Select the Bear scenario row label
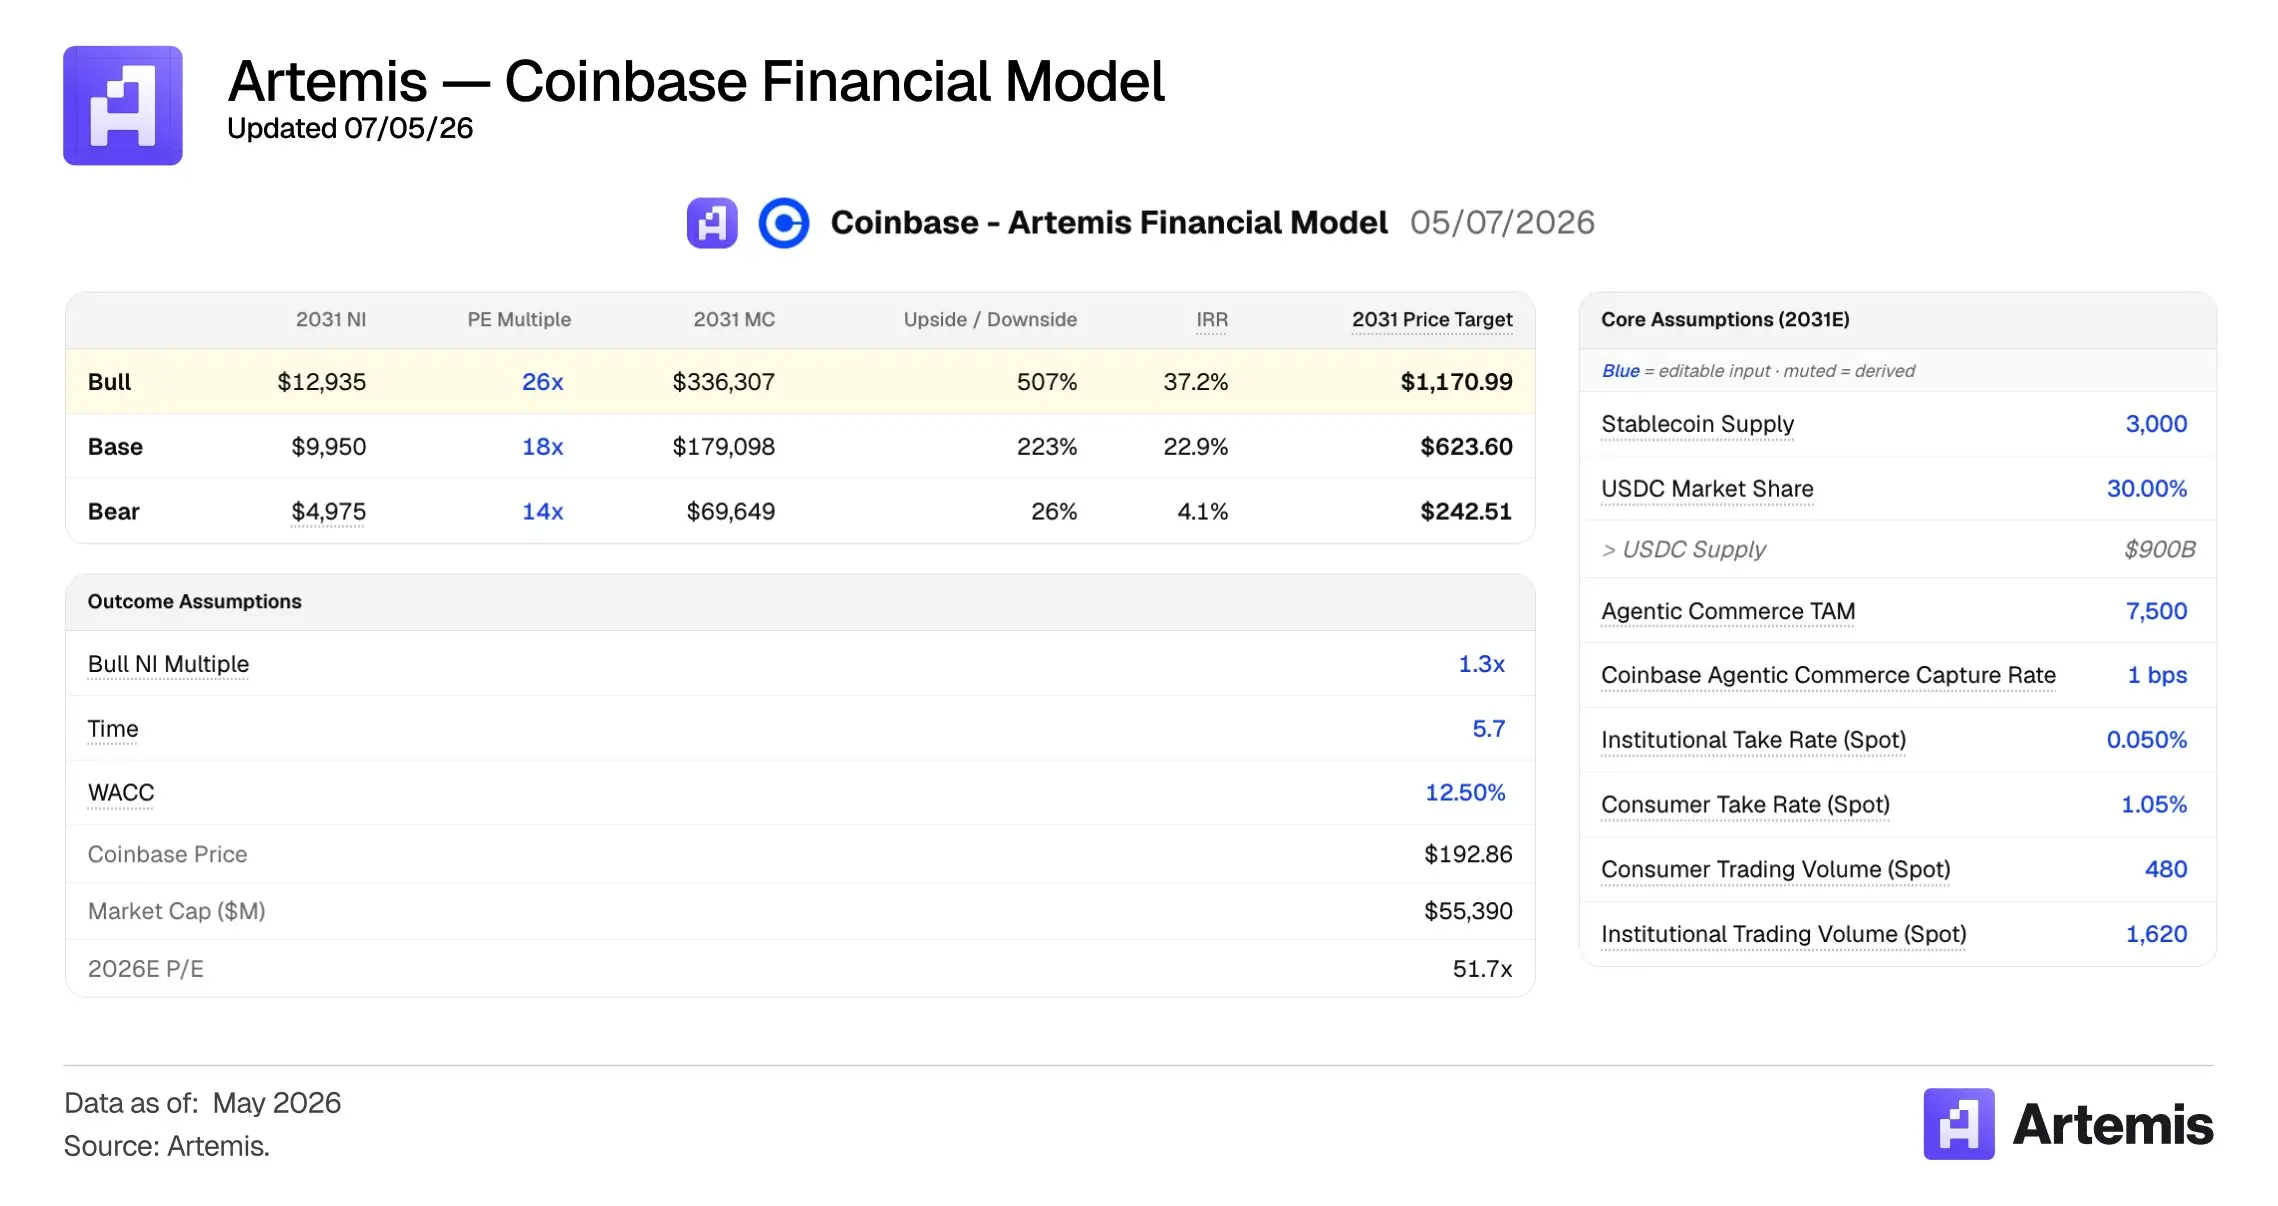Image resolution: width=2278 pixels, height=1206 pixels. pyautogui.click(x=113, y=512)
